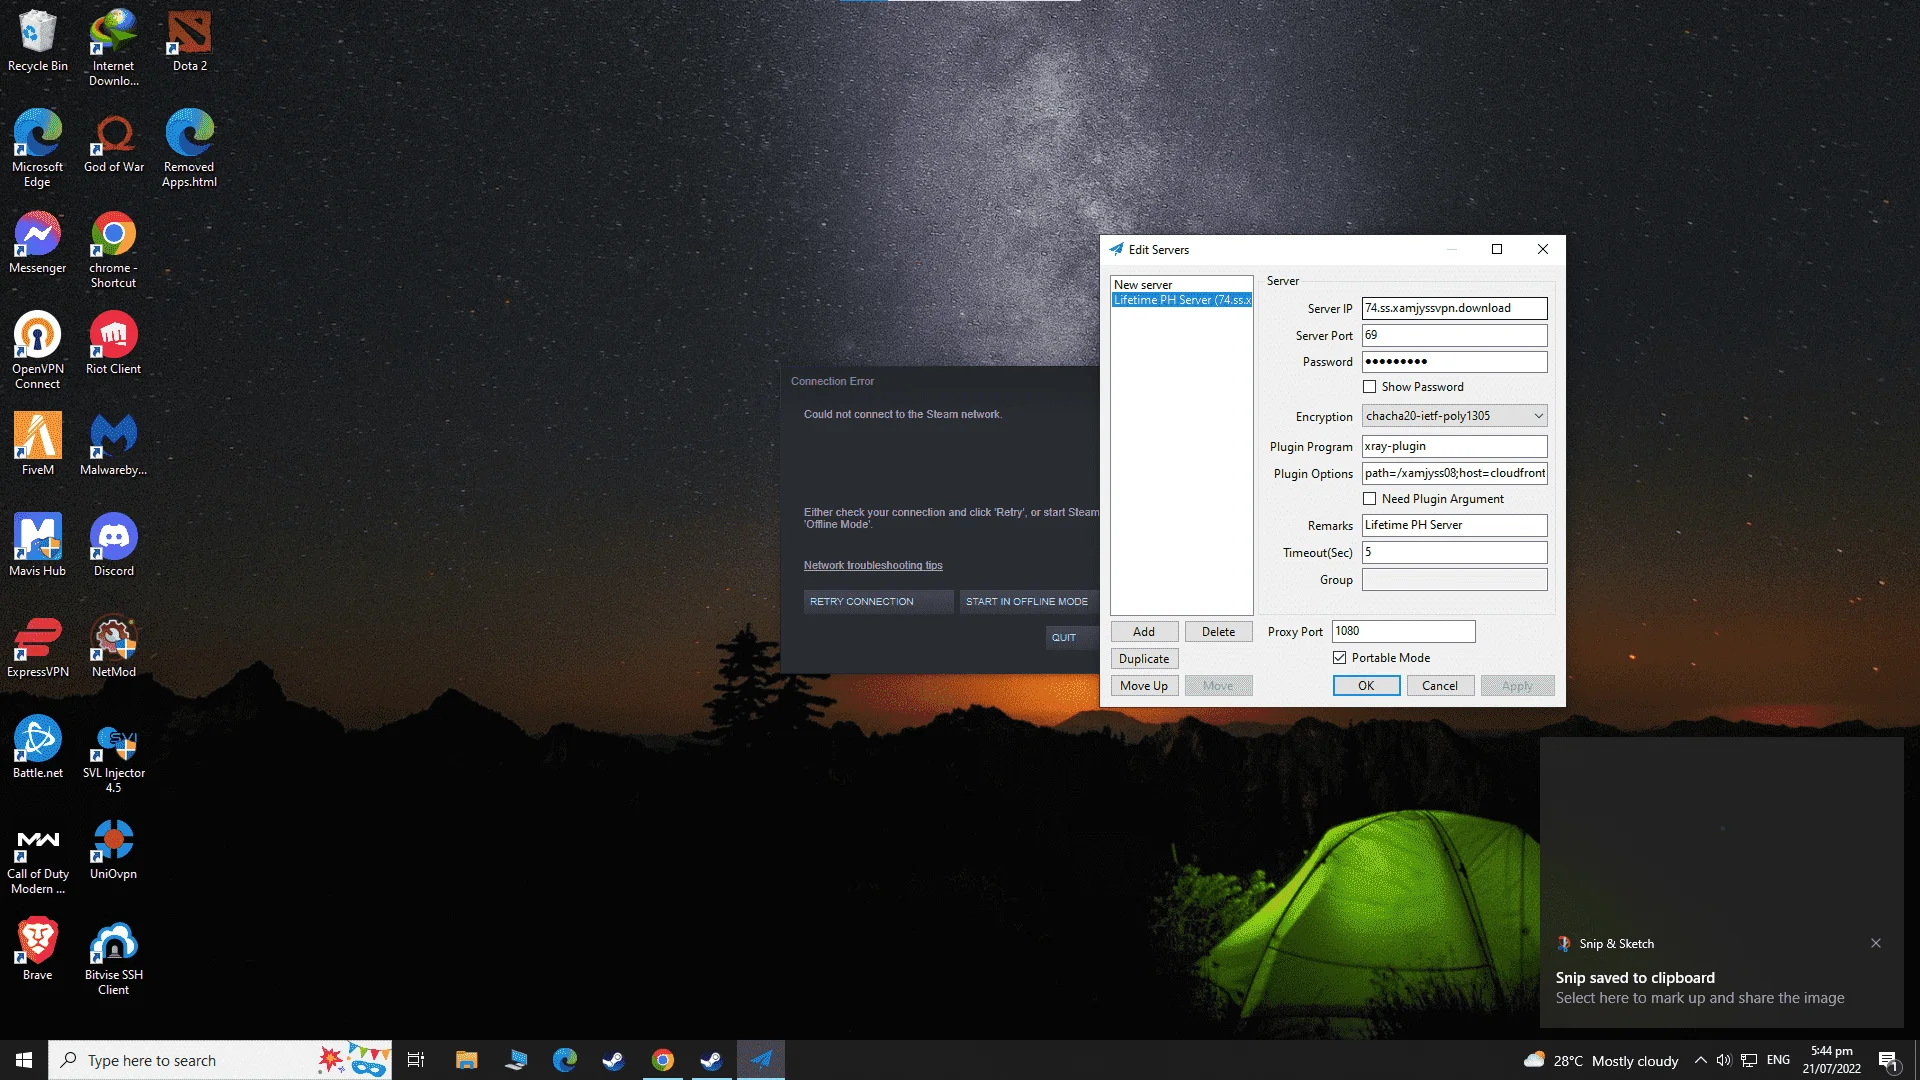The width and height of the screenshot is (1920, 1080).
Task: Open the volume control in system tray
Action: [x=1724, y=1060]
